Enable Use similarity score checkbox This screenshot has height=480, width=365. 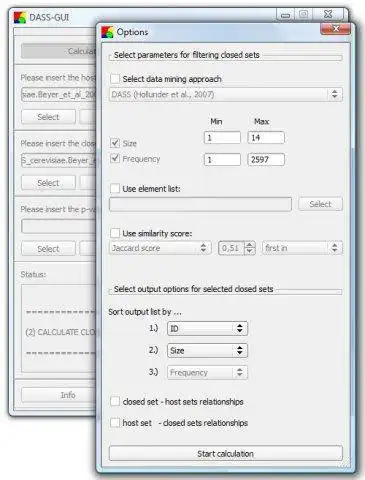115,233
